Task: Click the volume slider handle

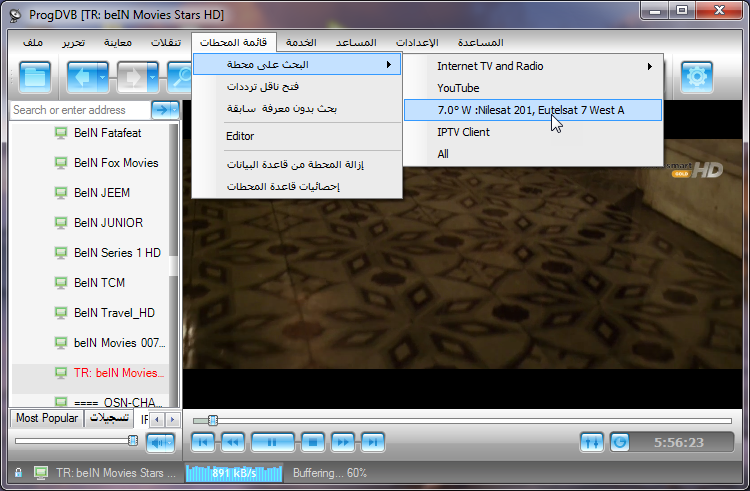Action: [132, 440]
